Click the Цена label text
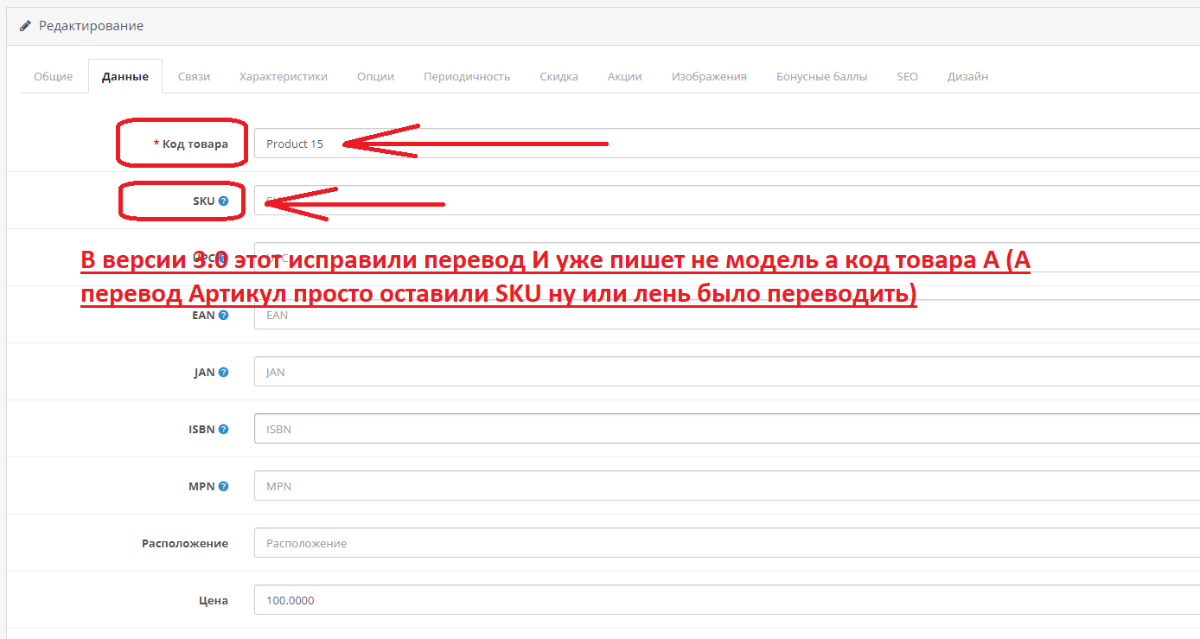The width and height of the screenshot is (1200, 639). (x=212, y=600)
